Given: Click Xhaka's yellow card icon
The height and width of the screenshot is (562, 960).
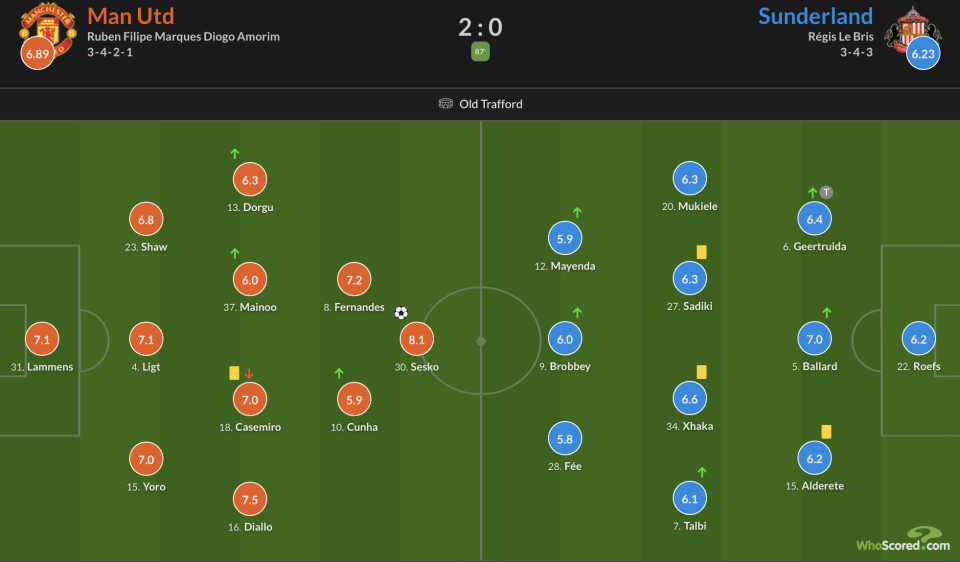Looking at the screenshot, I should (701, 372).
